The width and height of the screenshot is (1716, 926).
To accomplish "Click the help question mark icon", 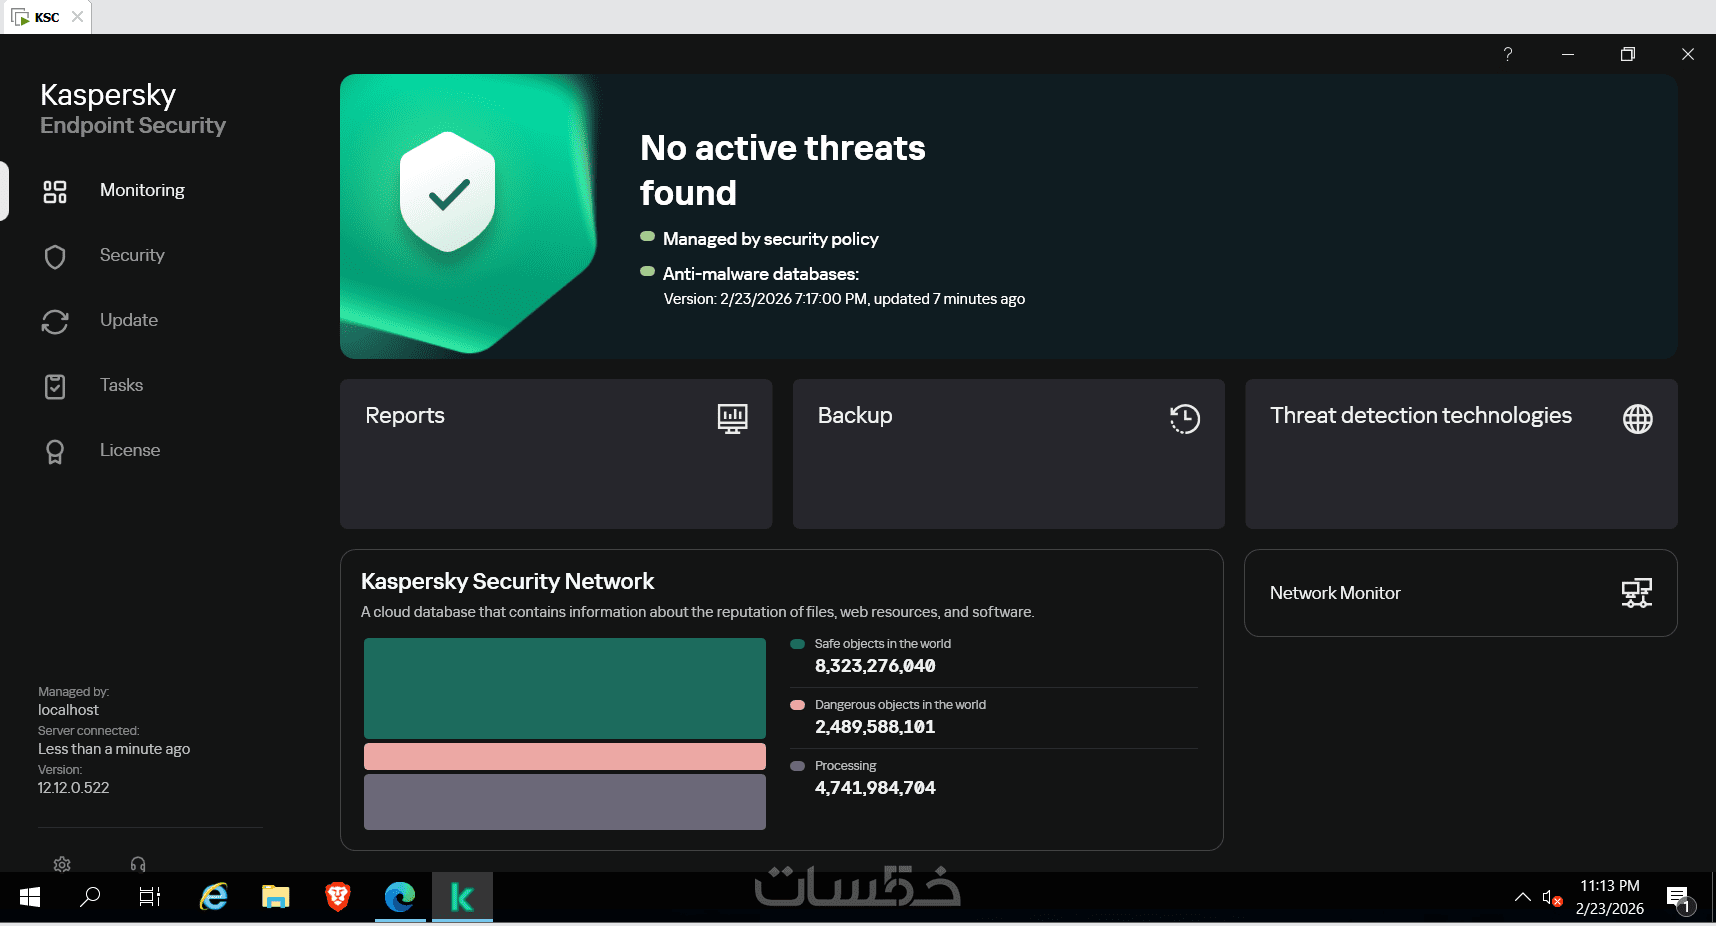I will tap(1508, 54).
